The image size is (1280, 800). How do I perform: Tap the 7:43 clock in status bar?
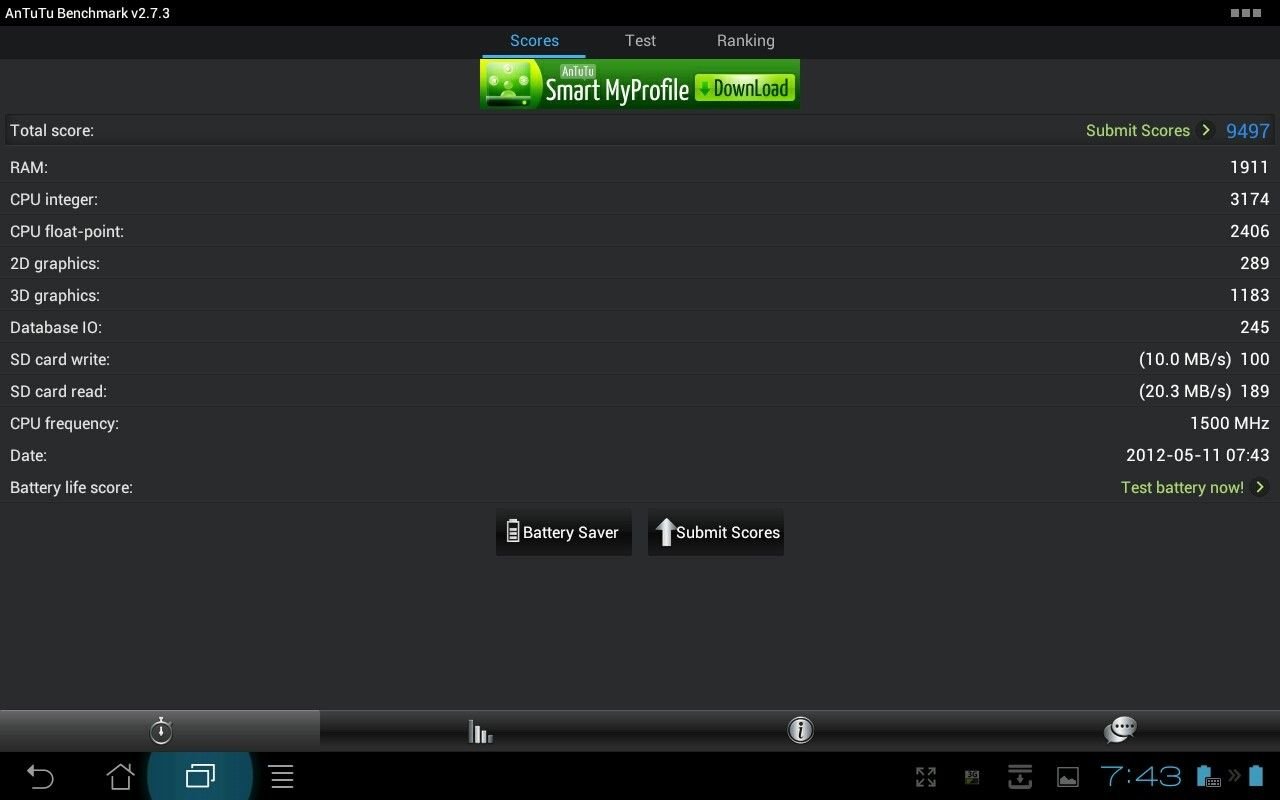click(1141, 776)
